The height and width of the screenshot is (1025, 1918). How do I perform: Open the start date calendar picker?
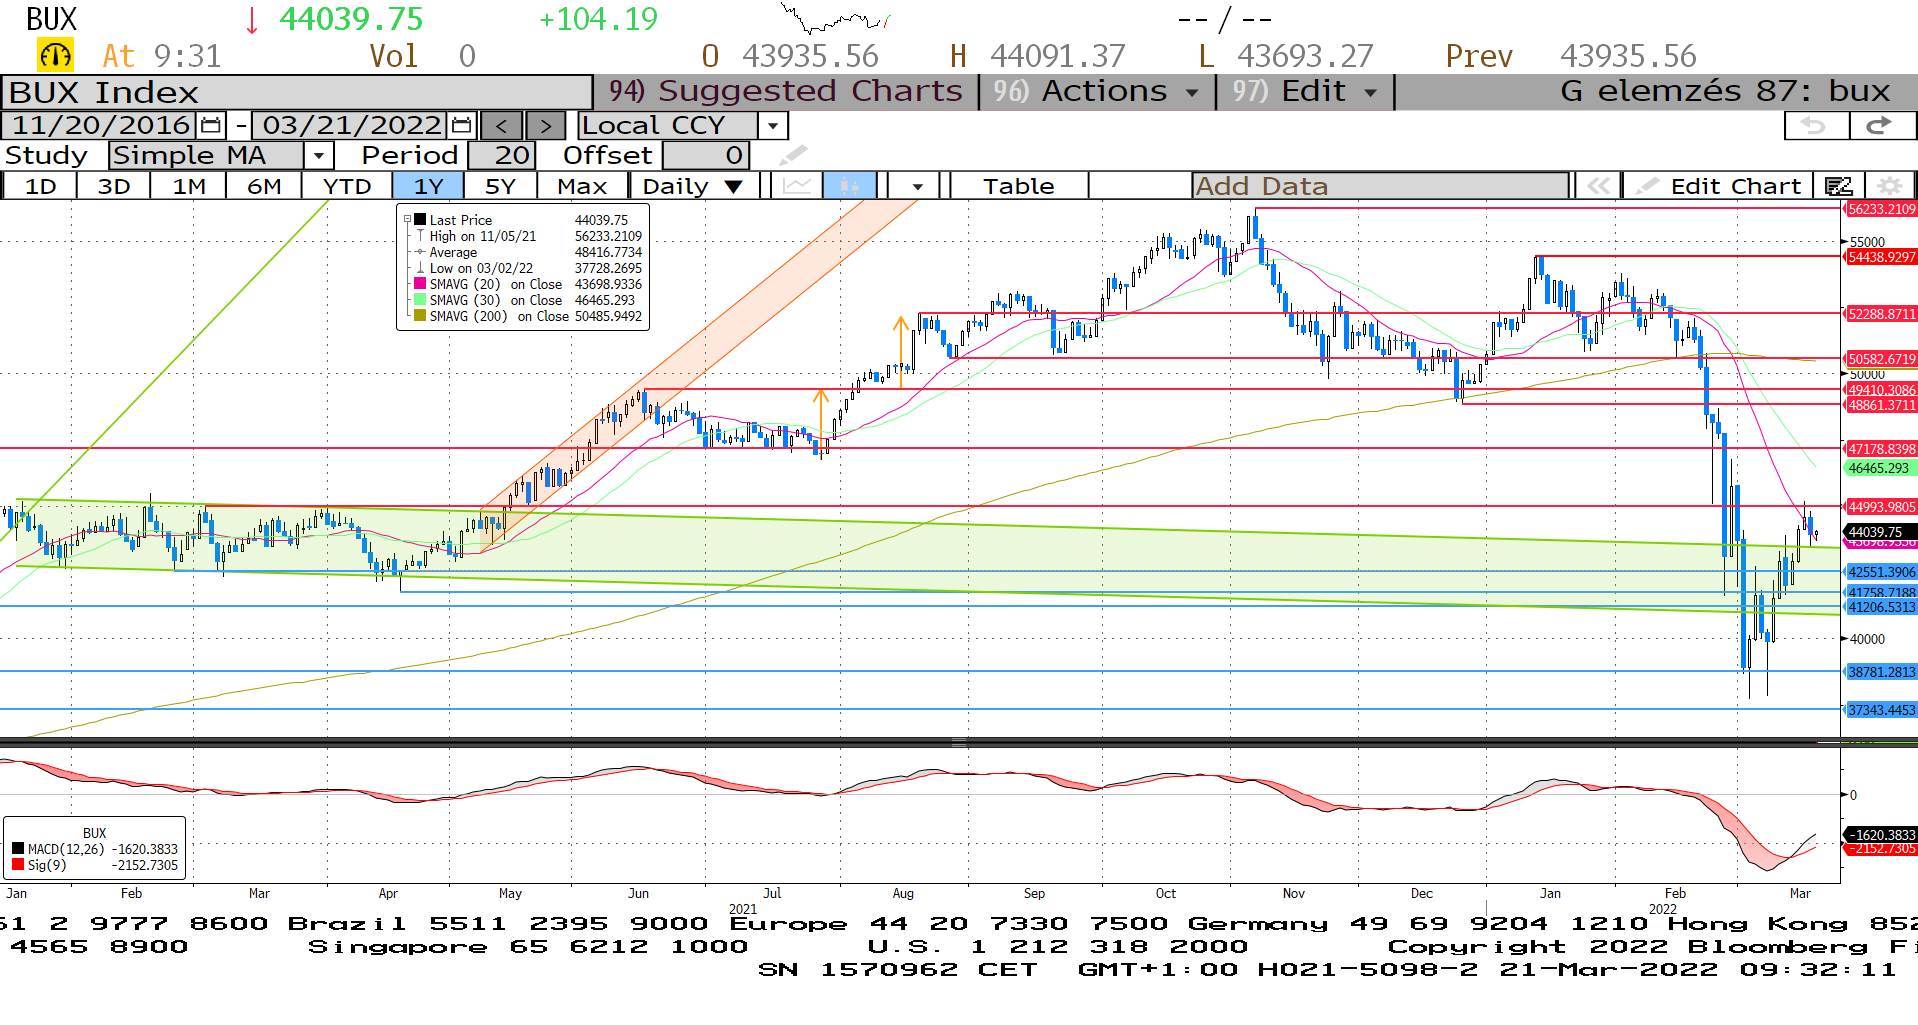(x=210, y=126)
